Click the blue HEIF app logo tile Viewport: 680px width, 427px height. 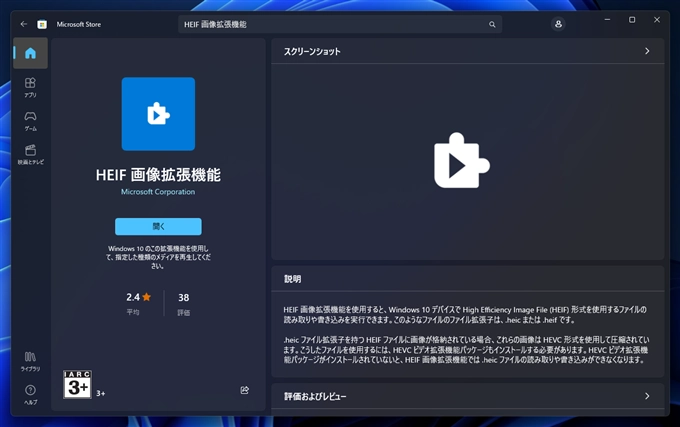158,114
